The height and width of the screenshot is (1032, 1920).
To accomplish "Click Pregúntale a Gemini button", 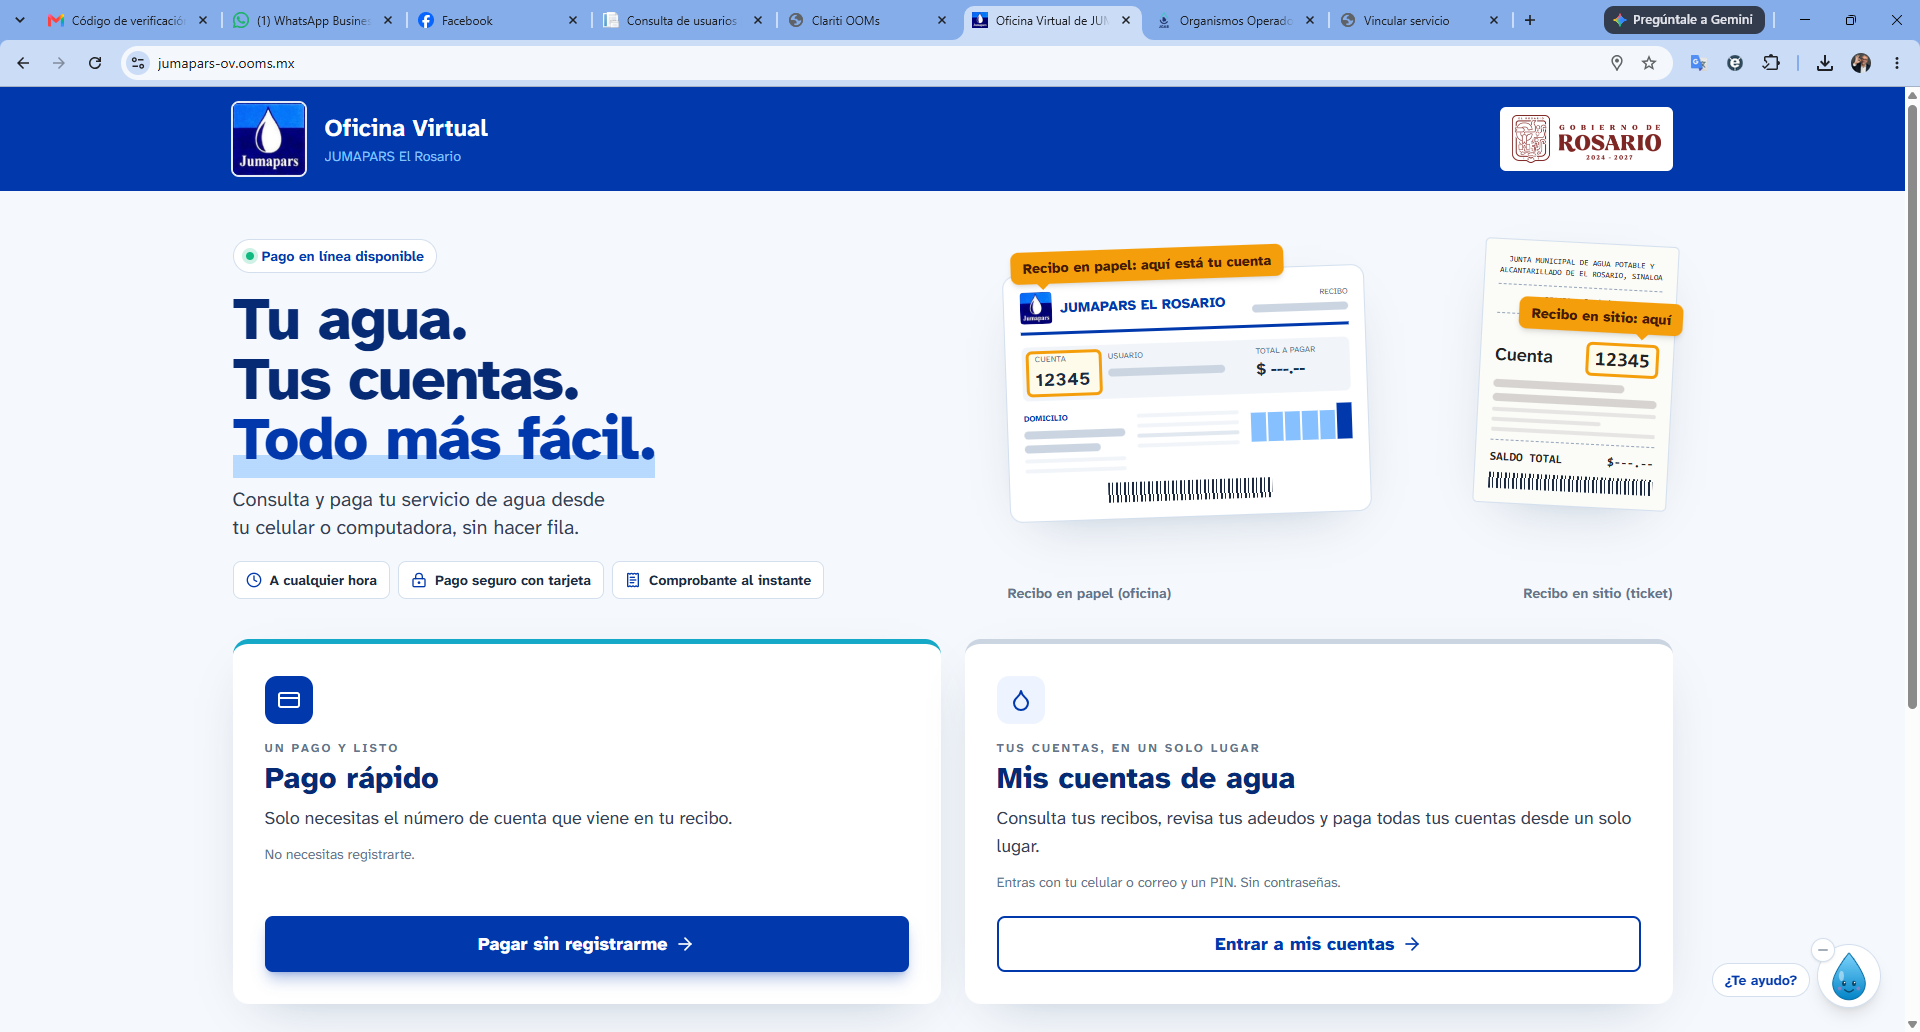I will [1684, 20].
